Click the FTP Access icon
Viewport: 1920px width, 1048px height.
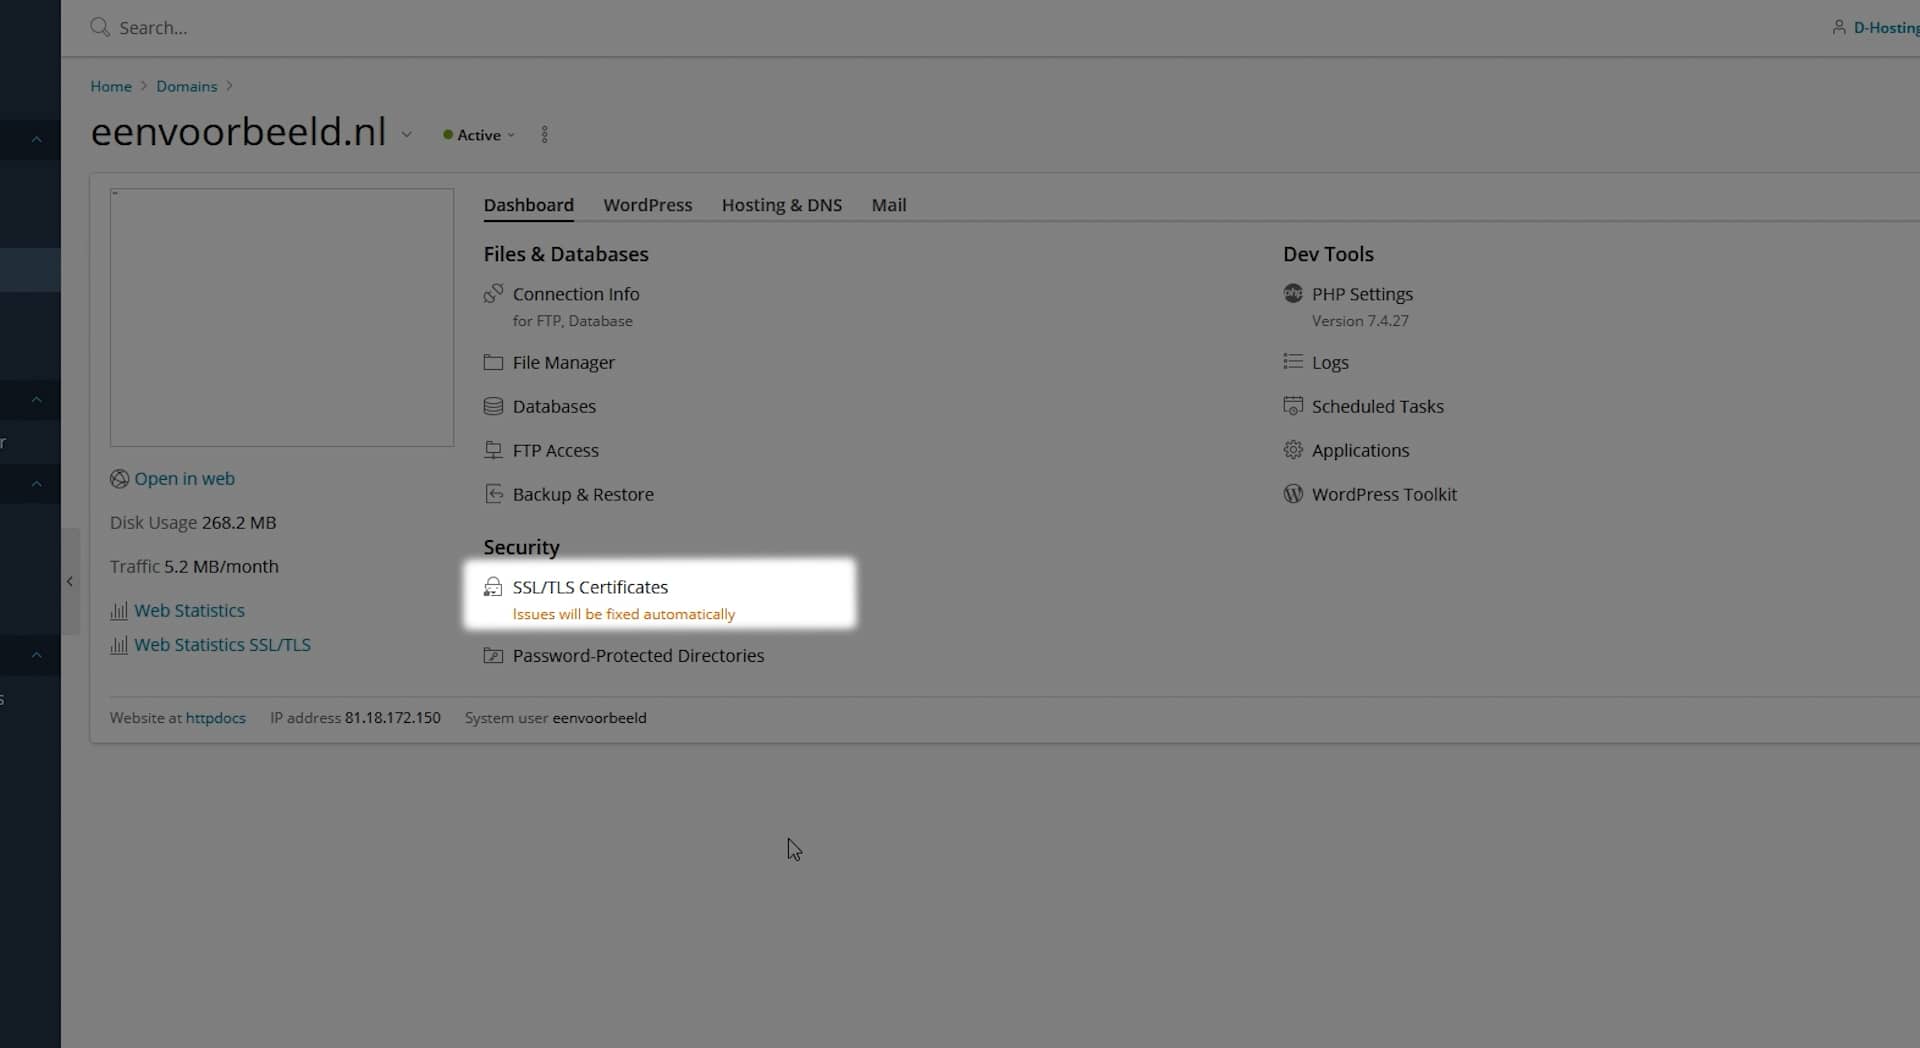[x=493, y=450]
